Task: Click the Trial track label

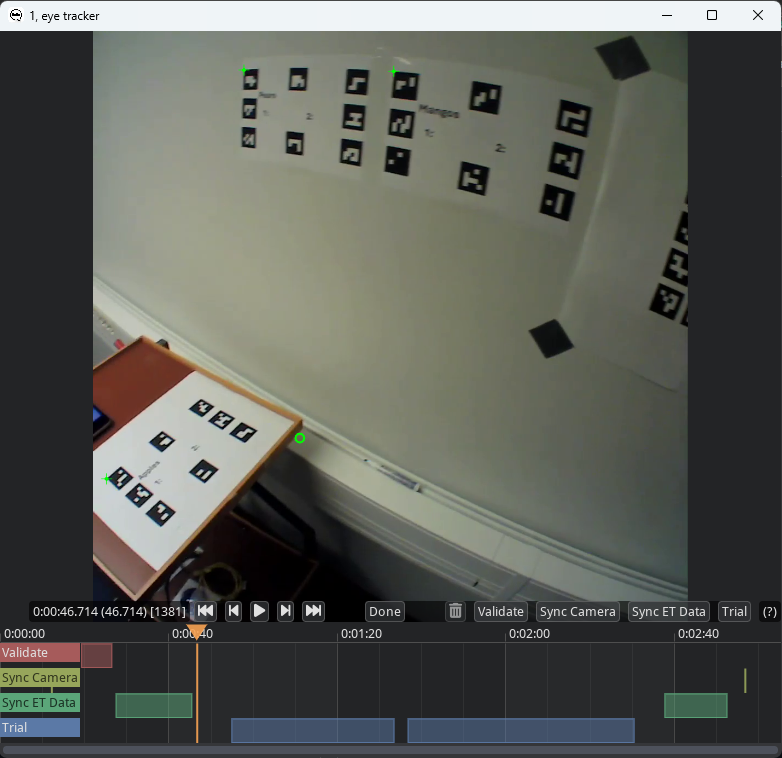Action: tap(40, 728)
